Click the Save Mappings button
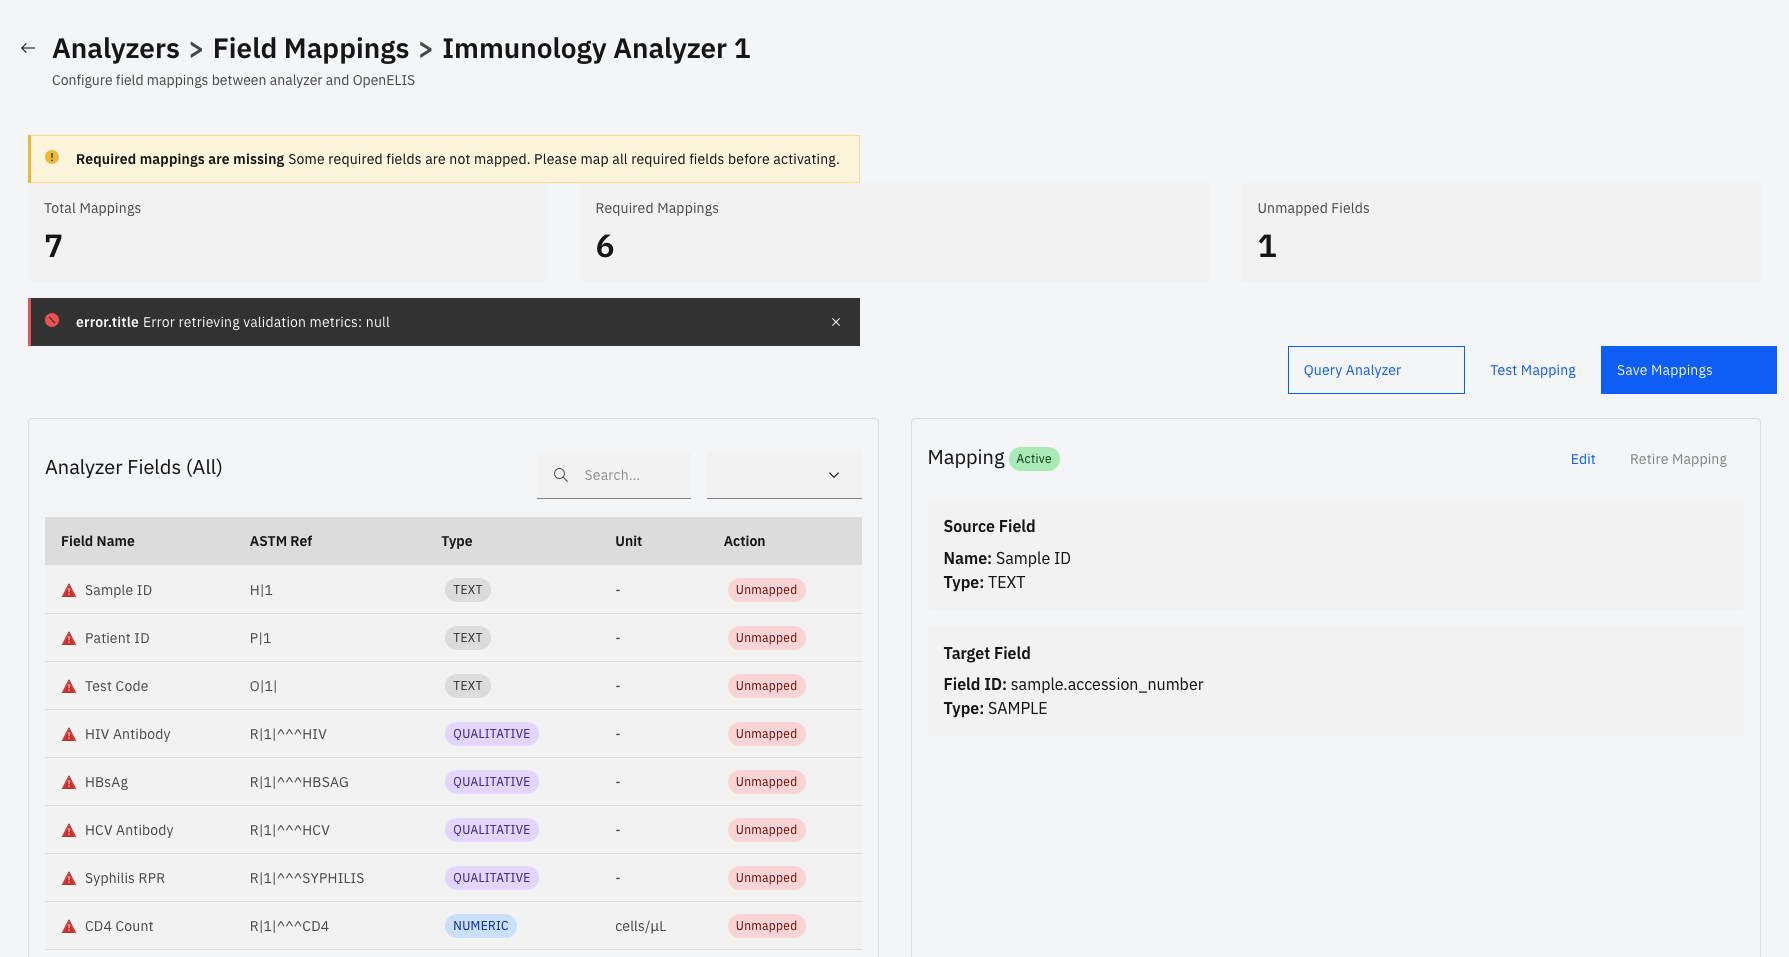 click(1688, 370)
